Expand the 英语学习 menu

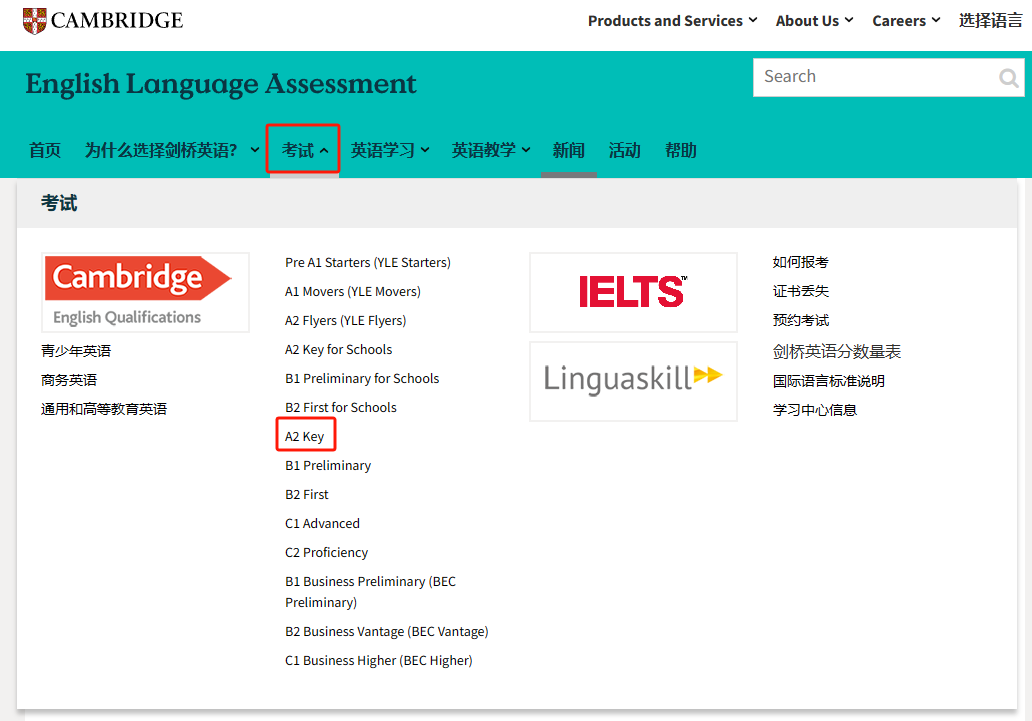390,150
